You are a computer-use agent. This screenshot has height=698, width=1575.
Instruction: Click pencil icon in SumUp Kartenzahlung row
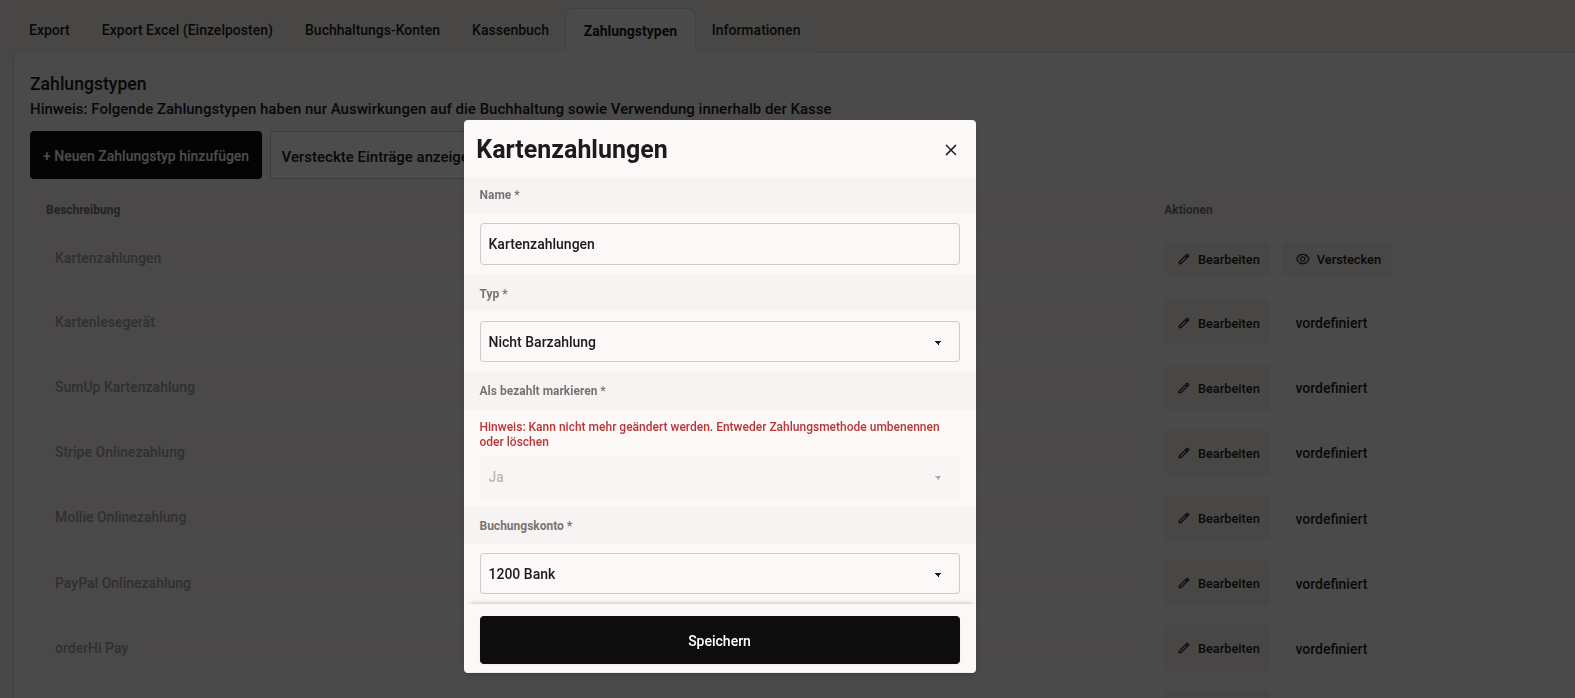coord(1184,389)
